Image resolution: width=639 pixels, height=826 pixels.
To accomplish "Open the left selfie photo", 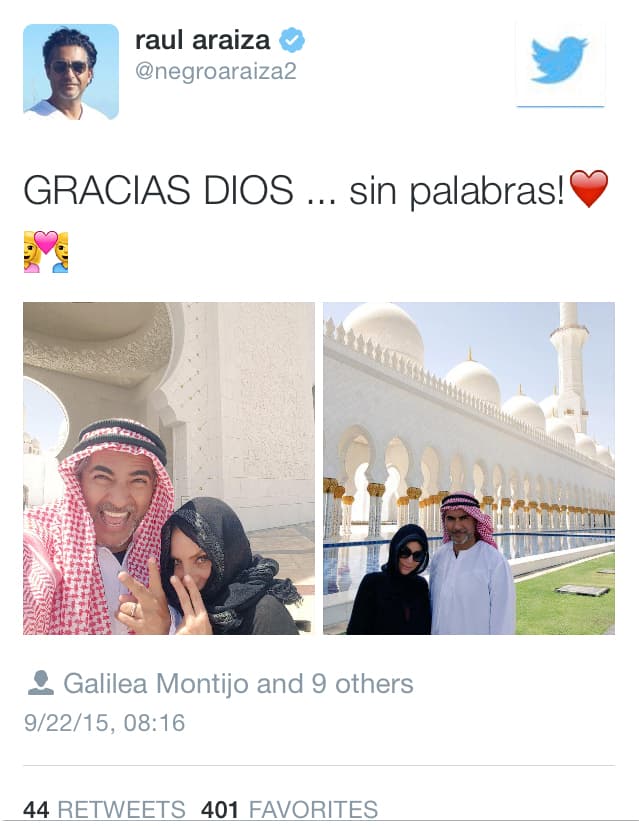I will [169, 468].
